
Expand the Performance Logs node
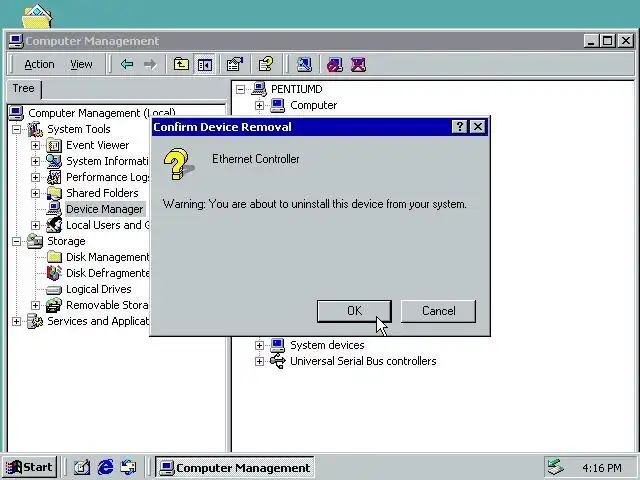pyautogui.click(x=36, y=177)
